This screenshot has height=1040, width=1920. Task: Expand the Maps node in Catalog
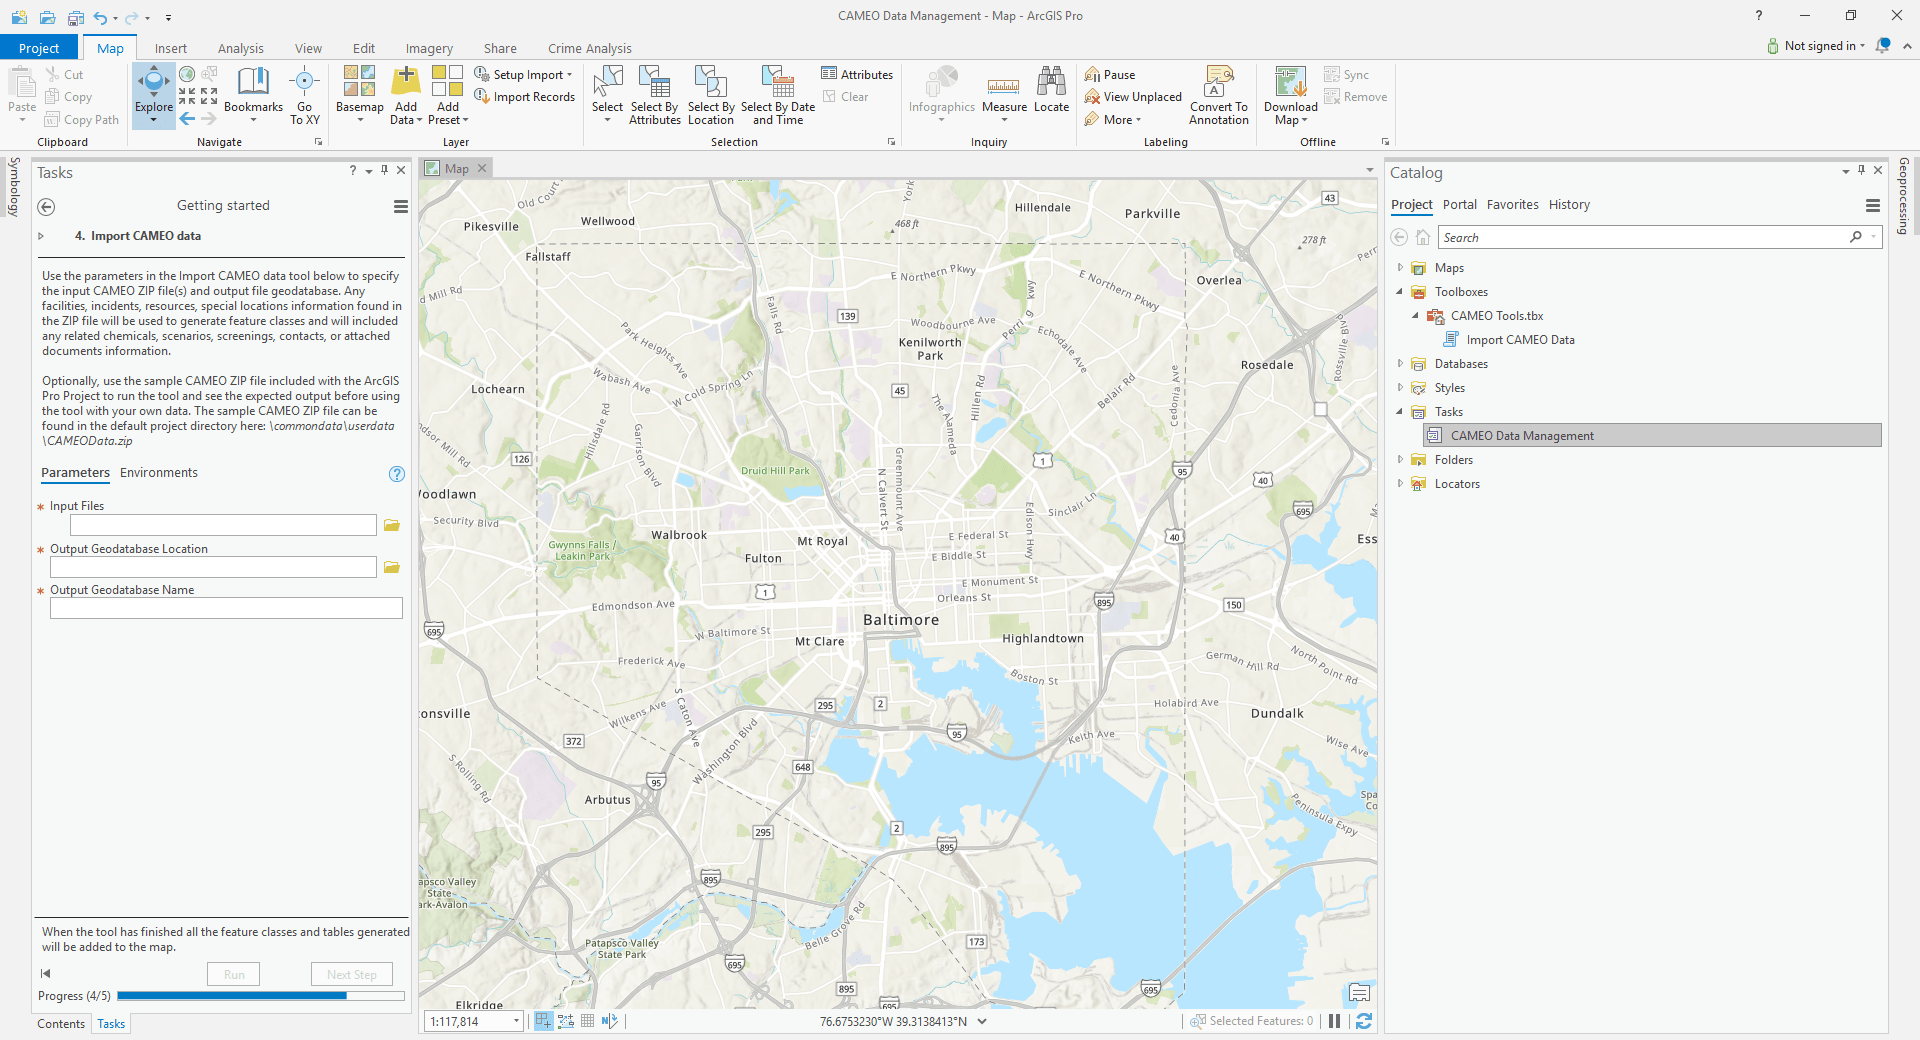[x=1400, y=268]
